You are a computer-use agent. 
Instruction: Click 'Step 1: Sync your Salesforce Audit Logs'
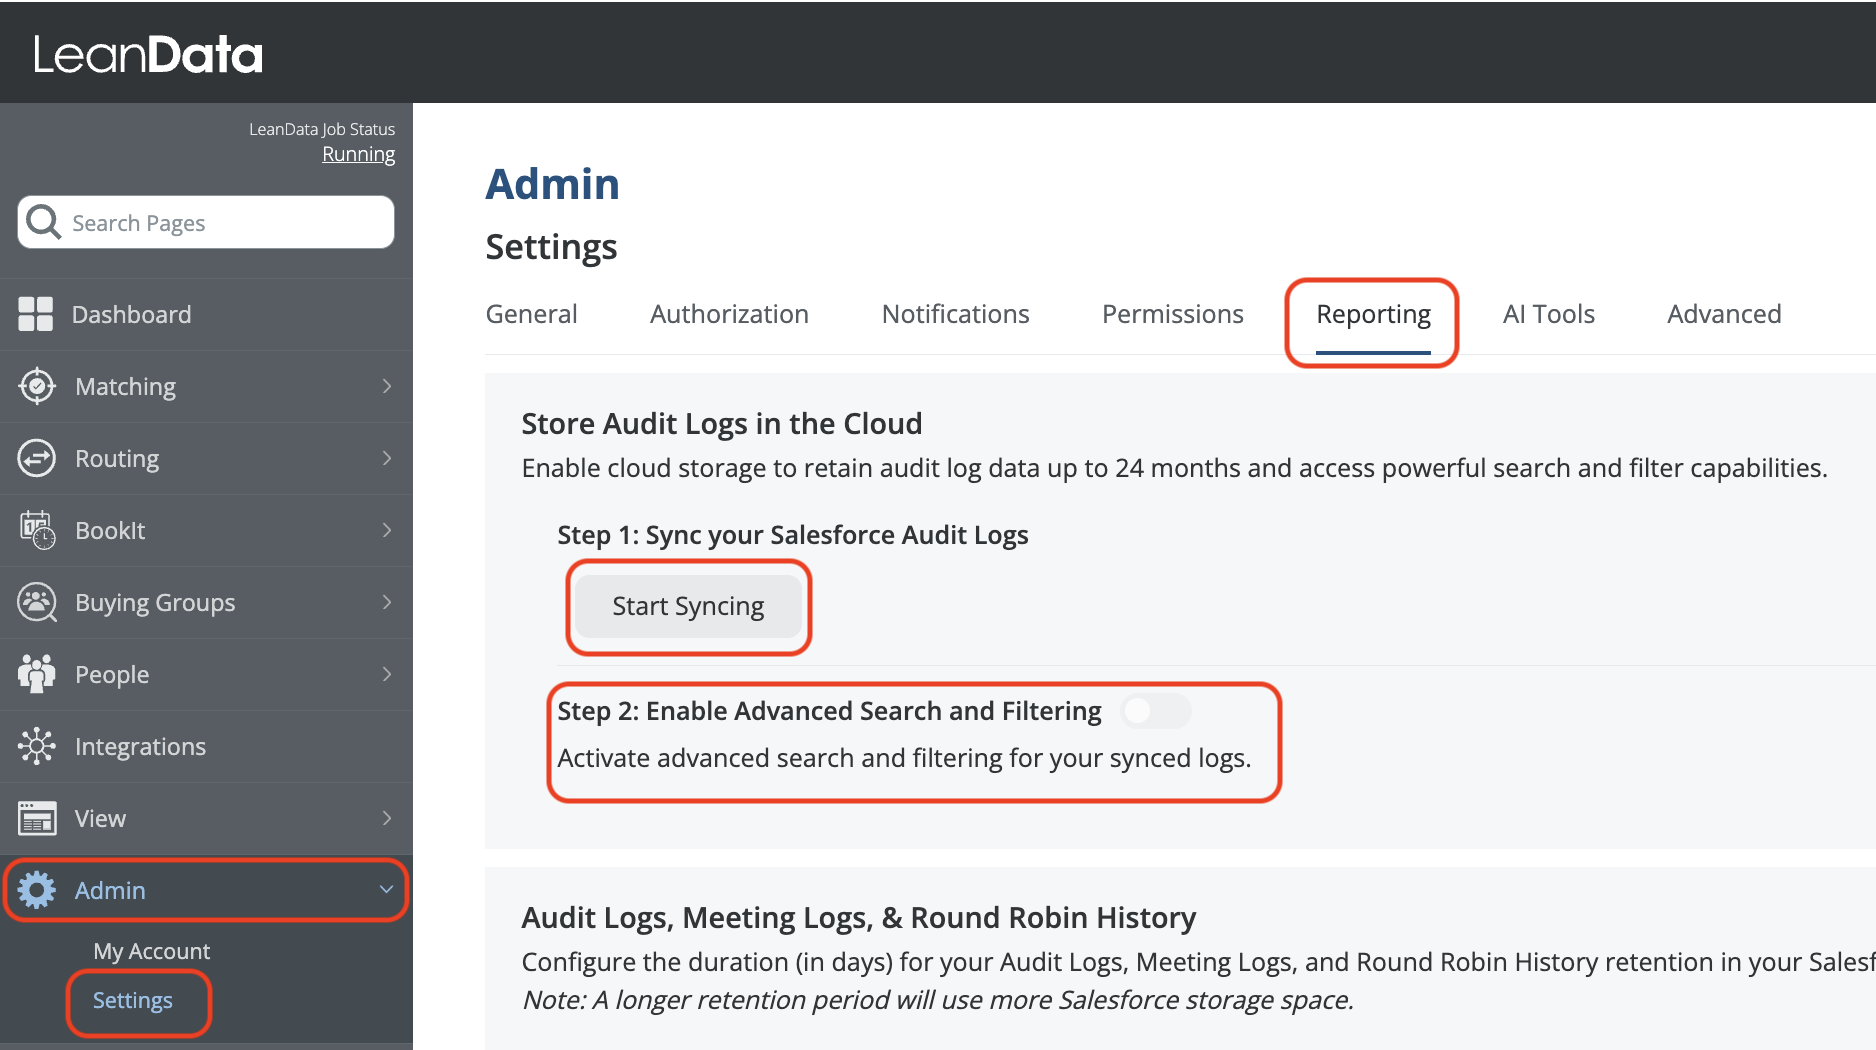pos(792,536)
